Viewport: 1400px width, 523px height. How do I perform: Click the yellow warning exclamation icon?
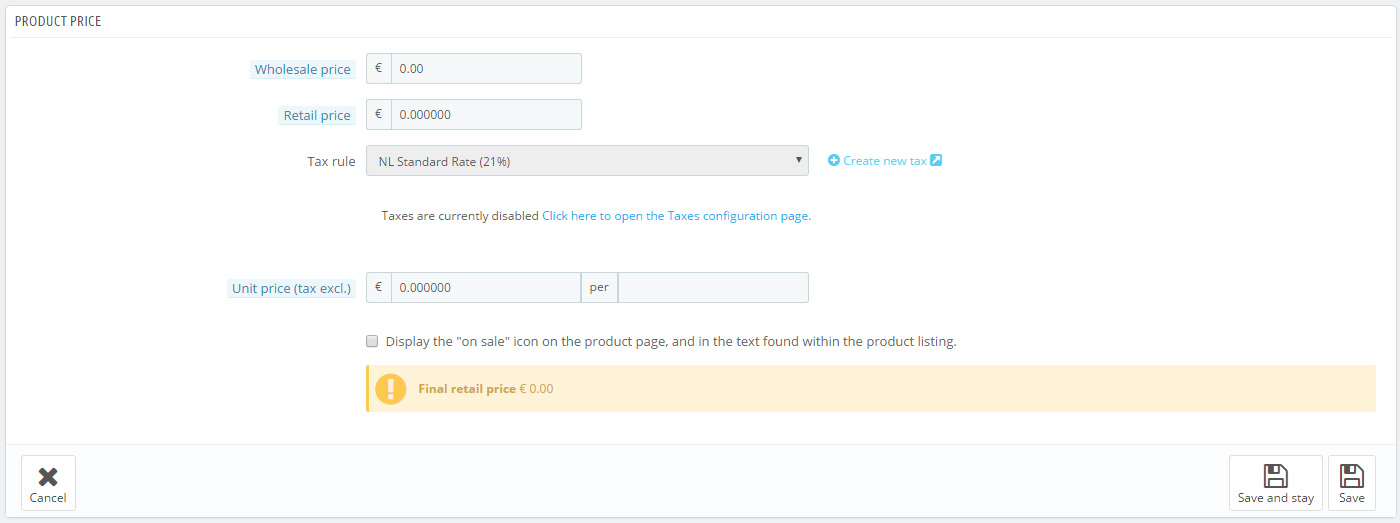pos(390,388)
